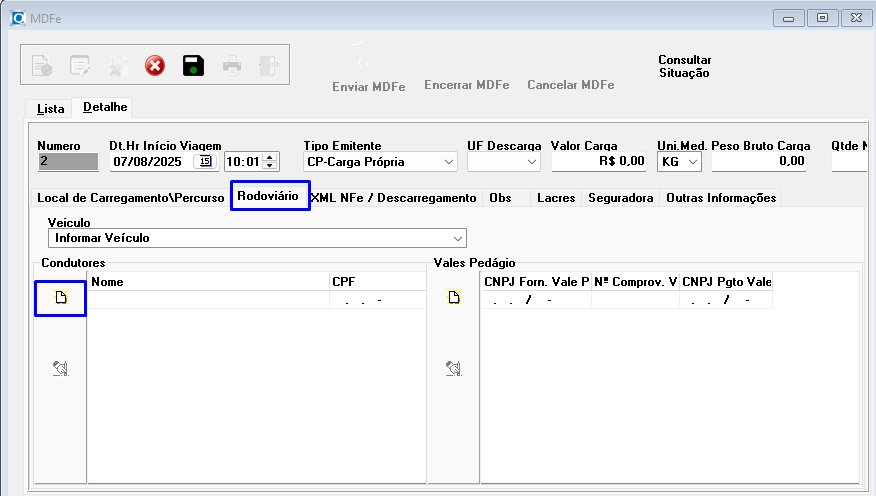876x496 pixels.
Task: Click the print icon in toolbar
Action: pyautogui.click(x=232, y=66)
